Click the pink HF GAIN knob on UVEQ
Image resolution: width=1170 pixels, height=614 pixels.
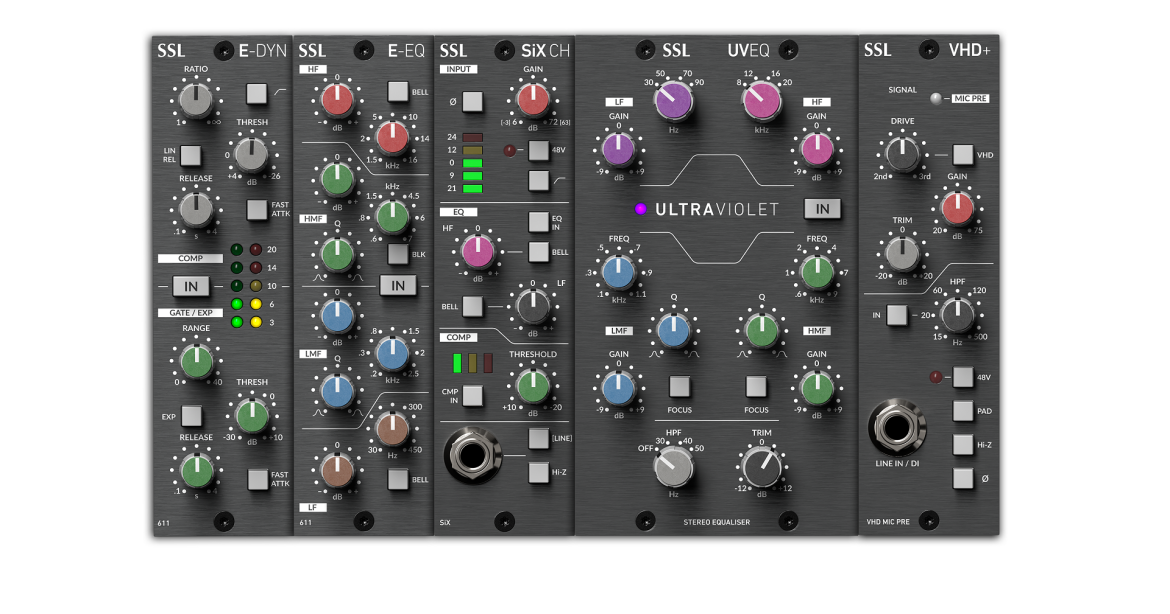pyautogui.click(x=816, y=149)
